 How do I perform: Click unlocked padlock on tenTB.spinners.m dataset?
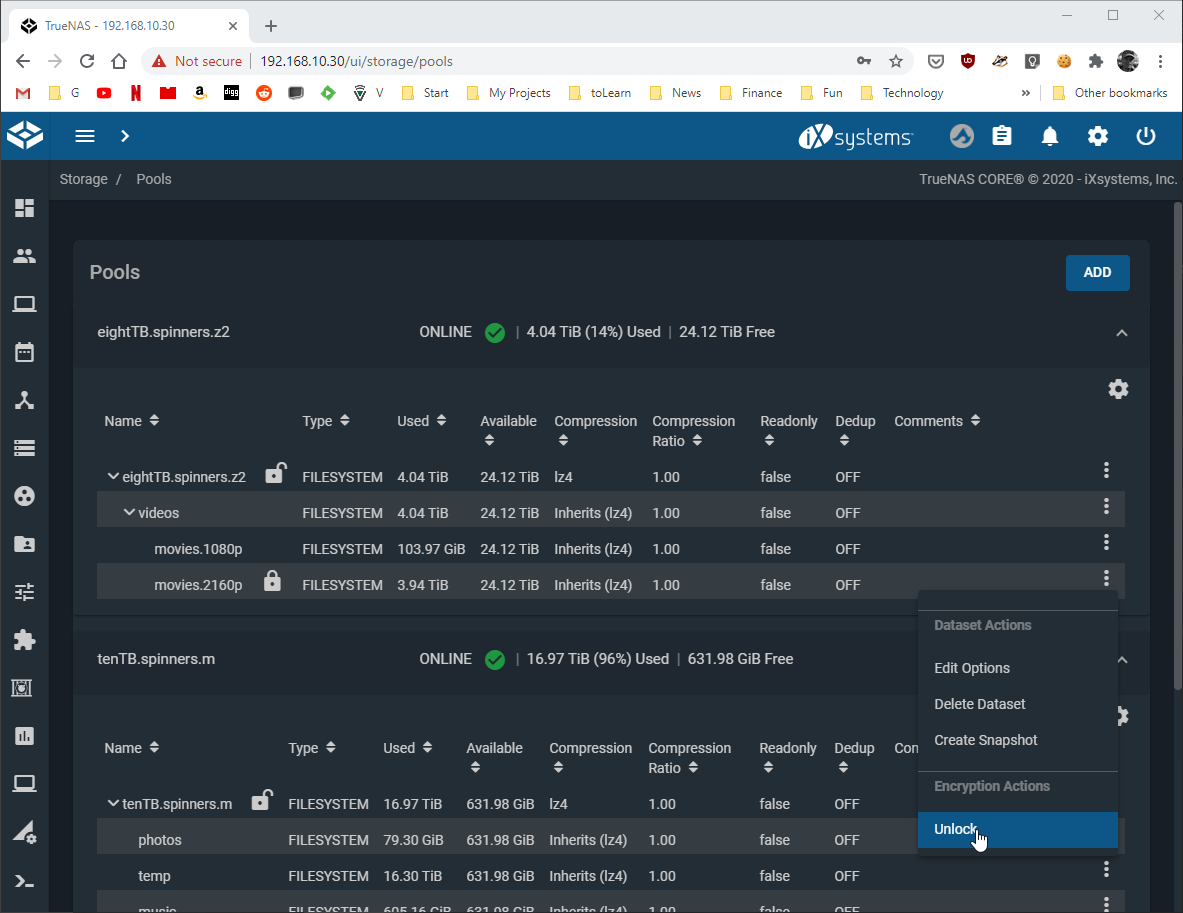pyautogui.click(x=261, y=800)
